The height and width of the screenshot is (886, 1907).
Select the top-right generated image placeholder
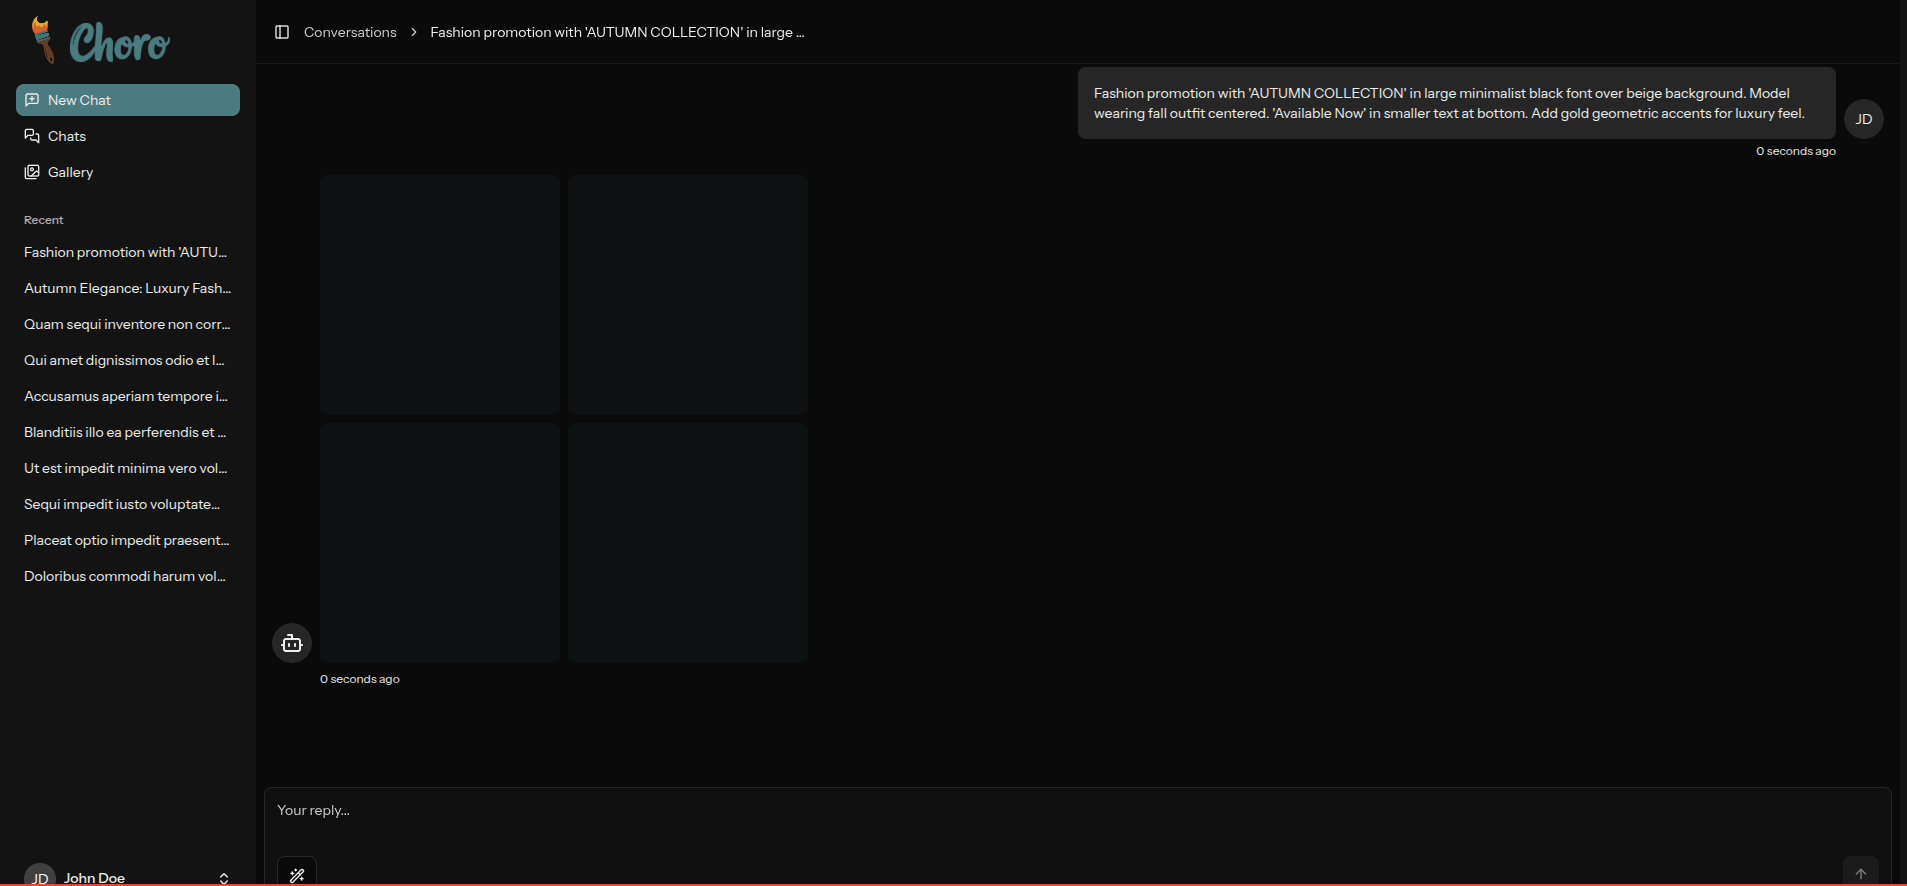pos(688,295)
